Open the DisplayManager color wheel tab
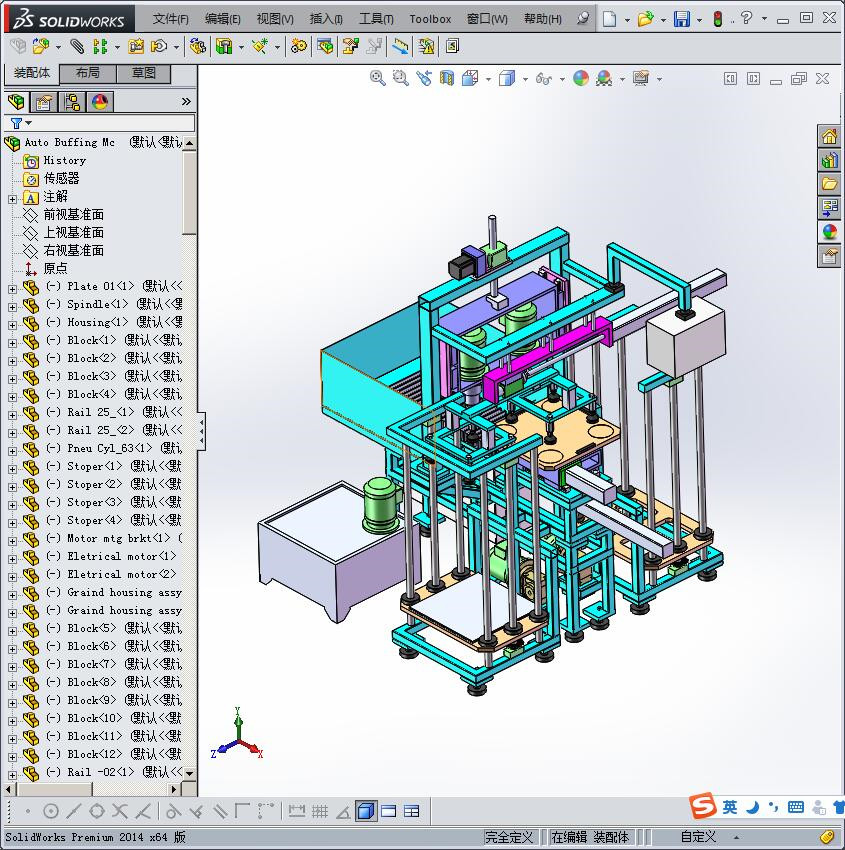 pos(100,101)
